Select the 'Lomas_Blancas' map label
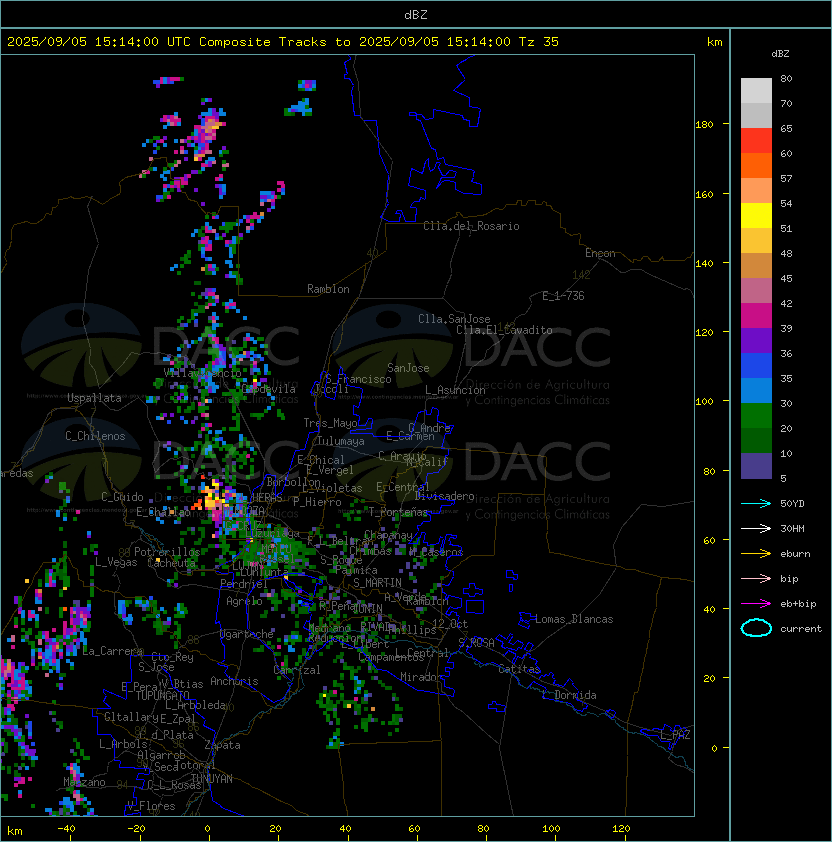Screen dimensions: 832x842 (574, 619)
